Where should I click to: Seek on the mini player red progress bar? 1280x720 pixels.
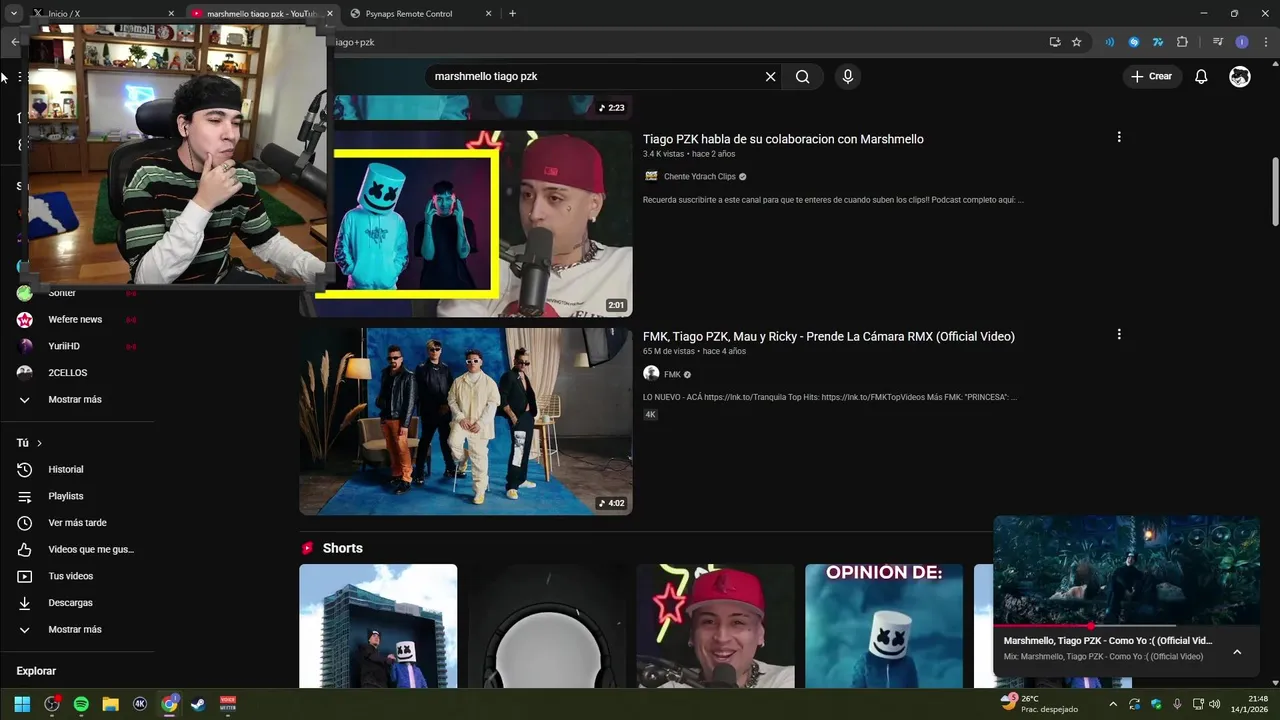[1126, 626]
